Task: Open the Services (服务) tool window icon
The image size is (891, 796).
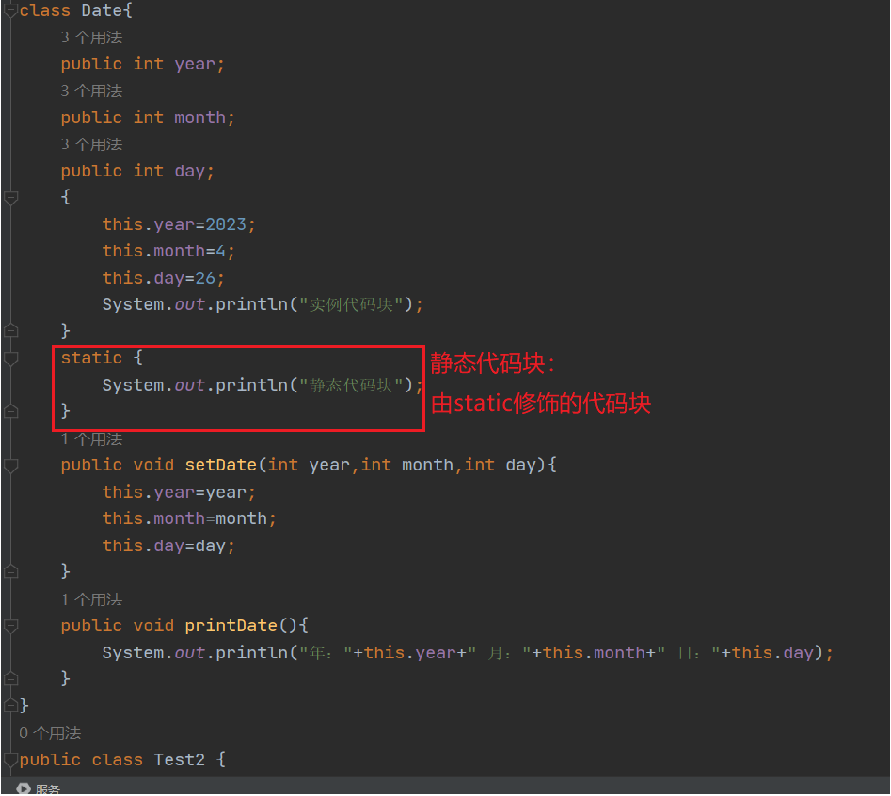Action: pos(26,789)
